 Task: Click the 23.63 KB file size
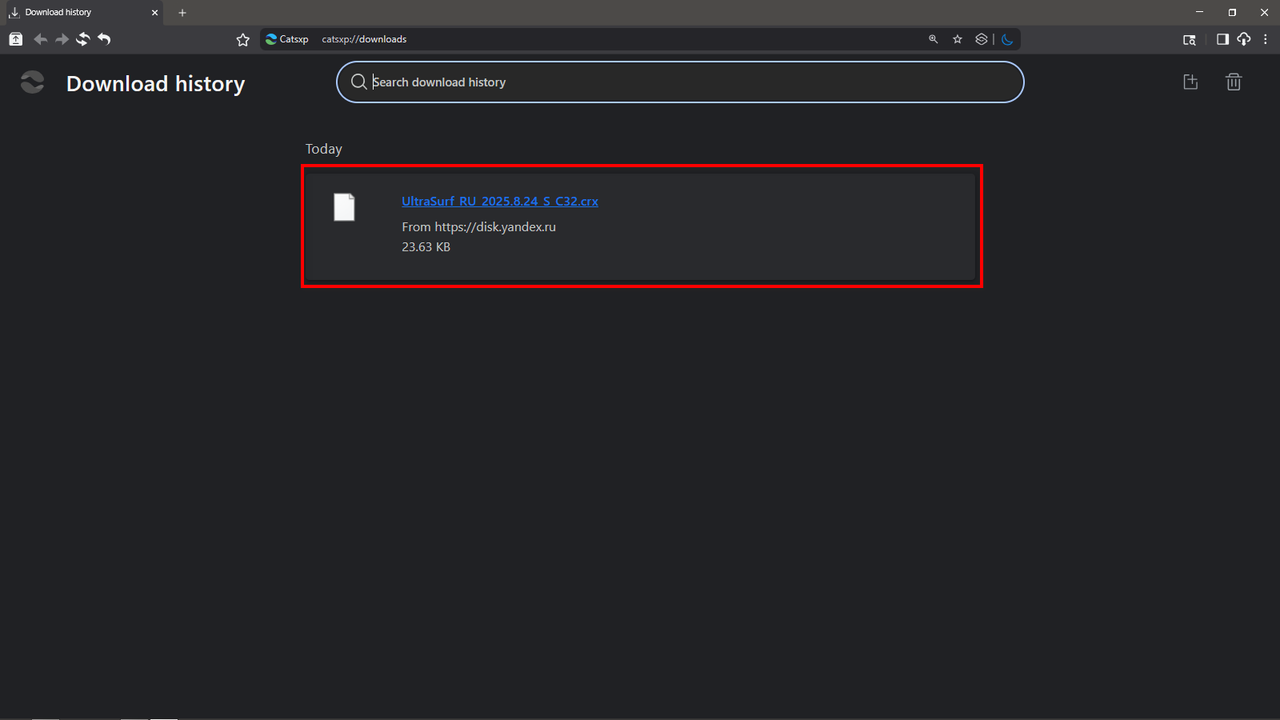coord(426,247)
